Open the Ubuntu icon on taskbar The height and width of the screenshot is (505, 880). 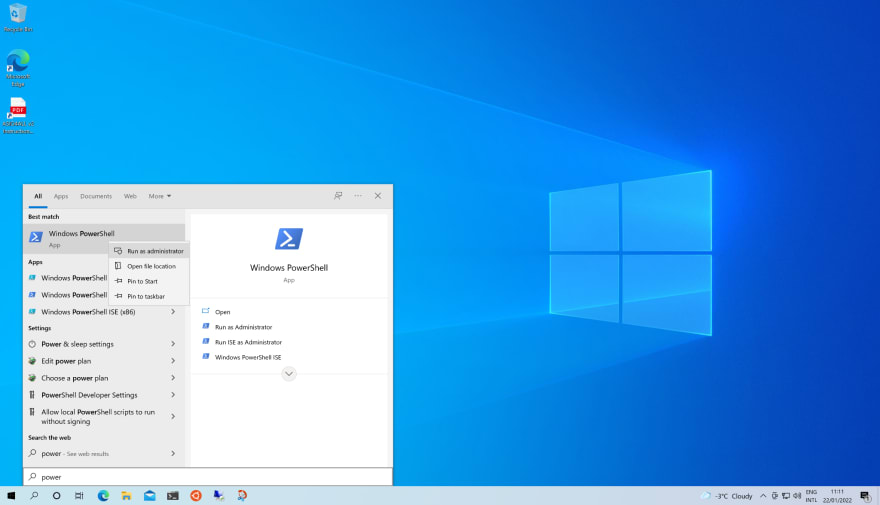pyautogui.click(x=196, y=495)
